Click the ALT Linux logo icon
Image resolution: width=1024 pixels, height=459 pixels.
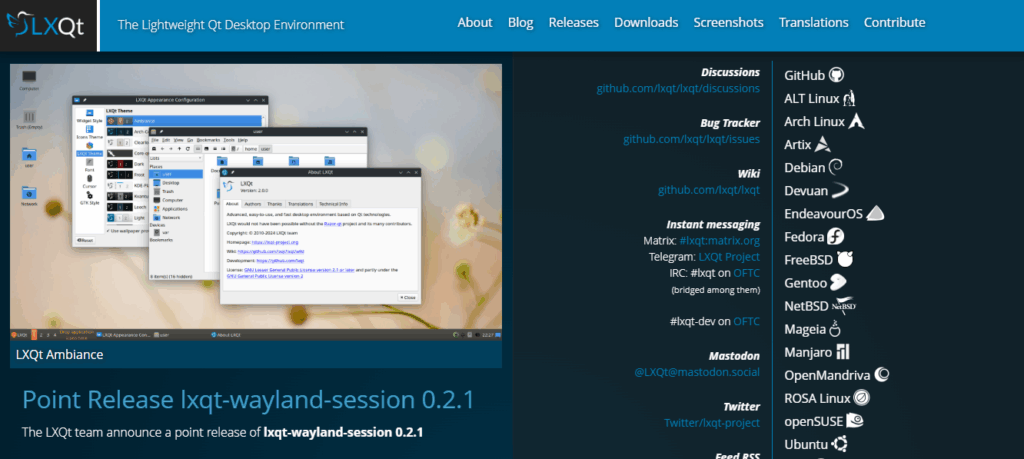(x=849, y=99)
